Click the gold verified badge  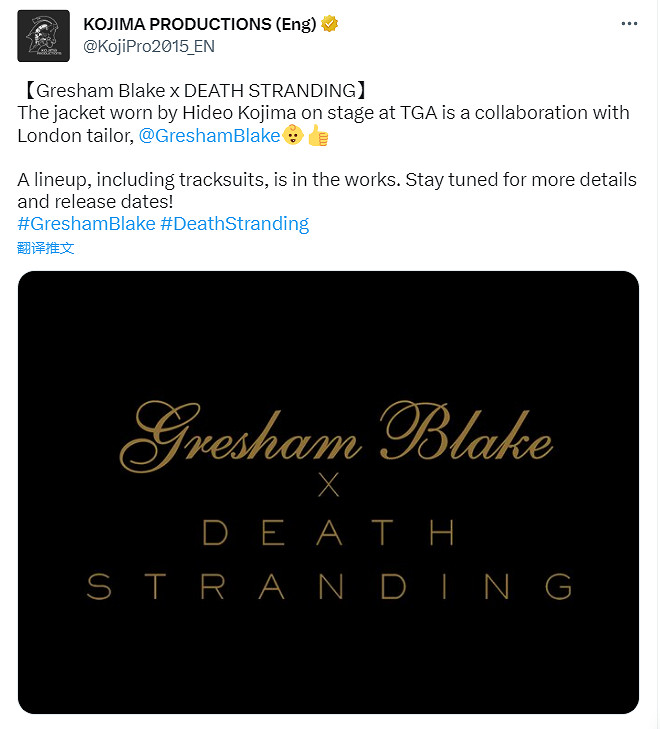pyautogui.click(x=329, y=24)
